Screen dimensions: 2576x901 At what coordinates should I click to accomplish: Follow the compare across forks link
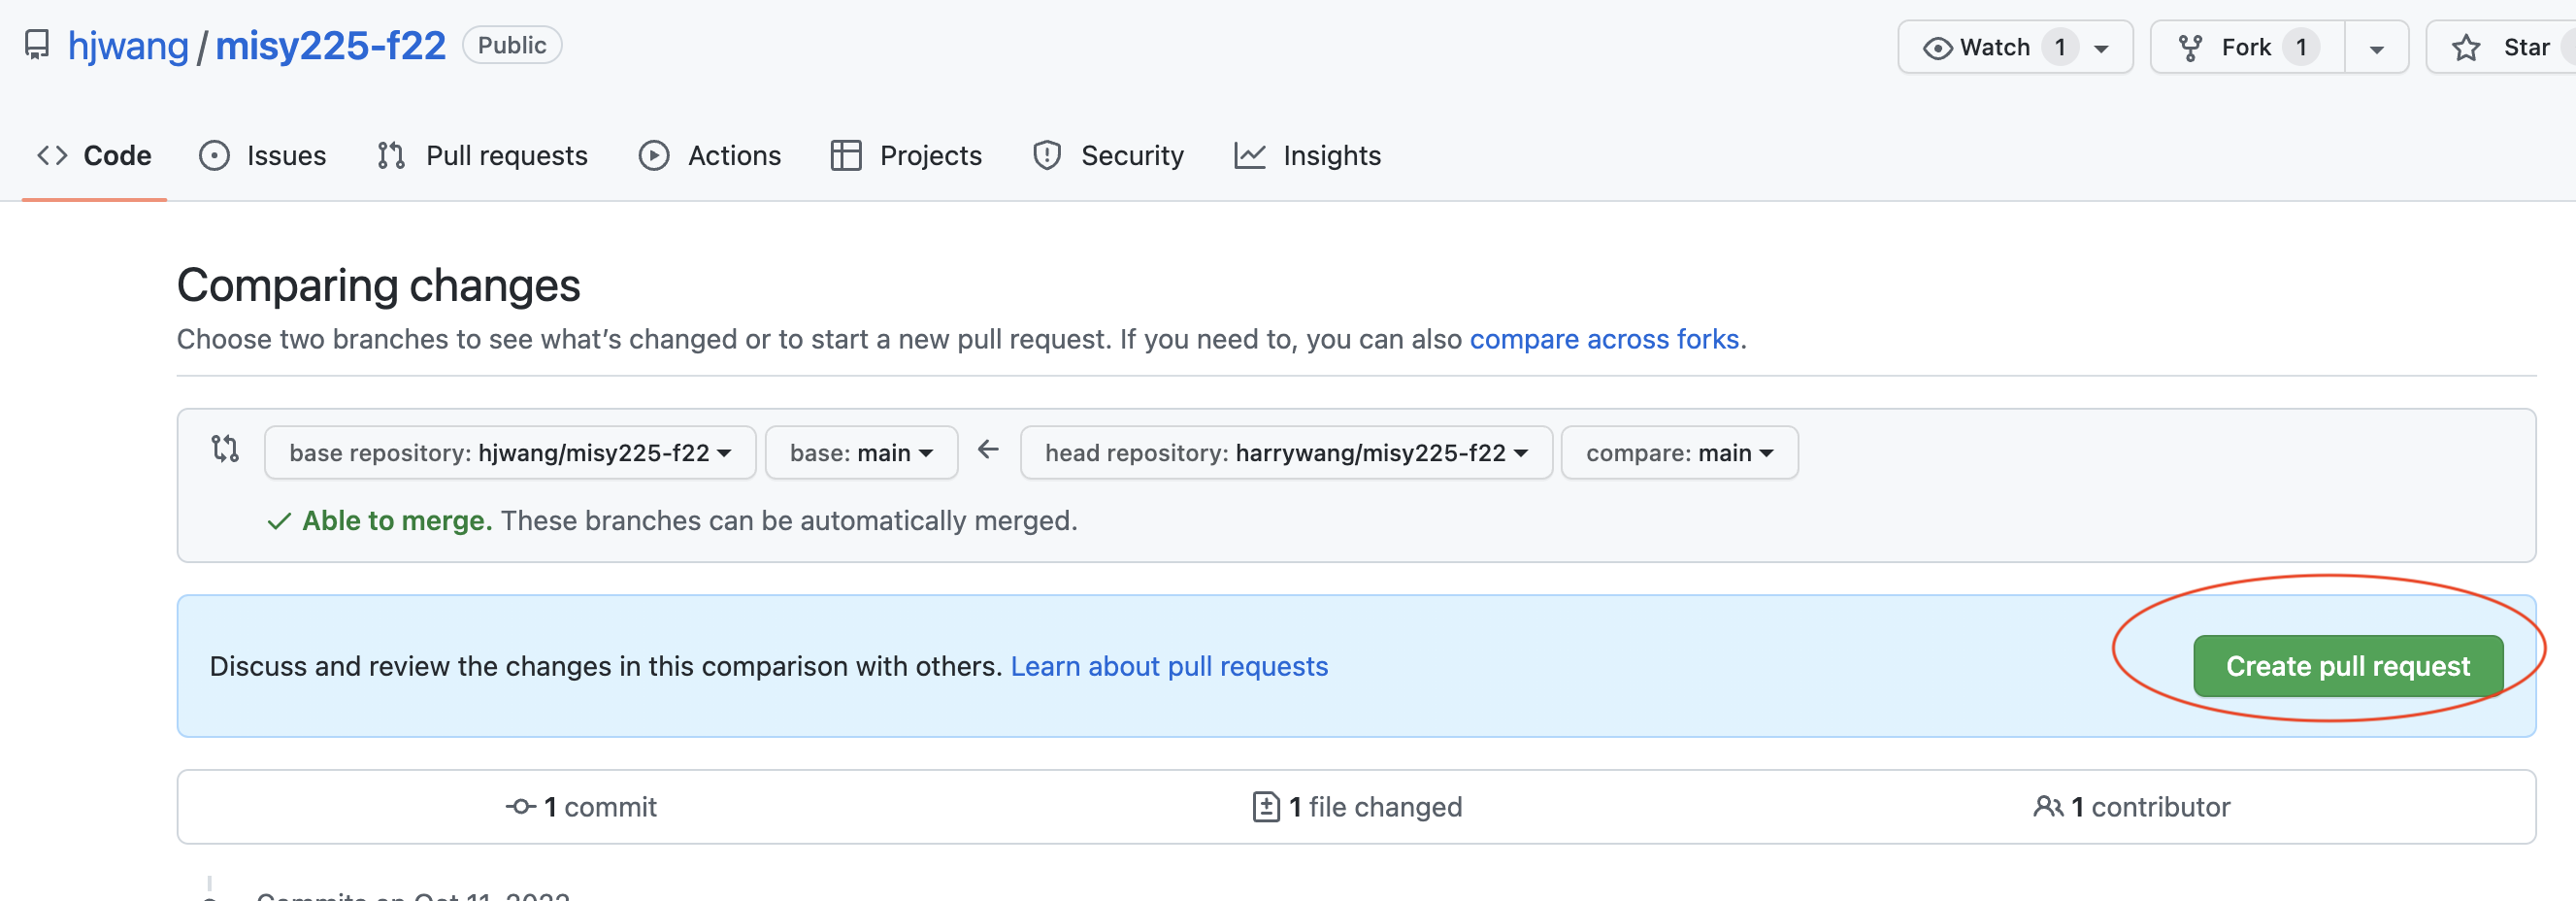pyautogui.click(x=1604, y=340)
